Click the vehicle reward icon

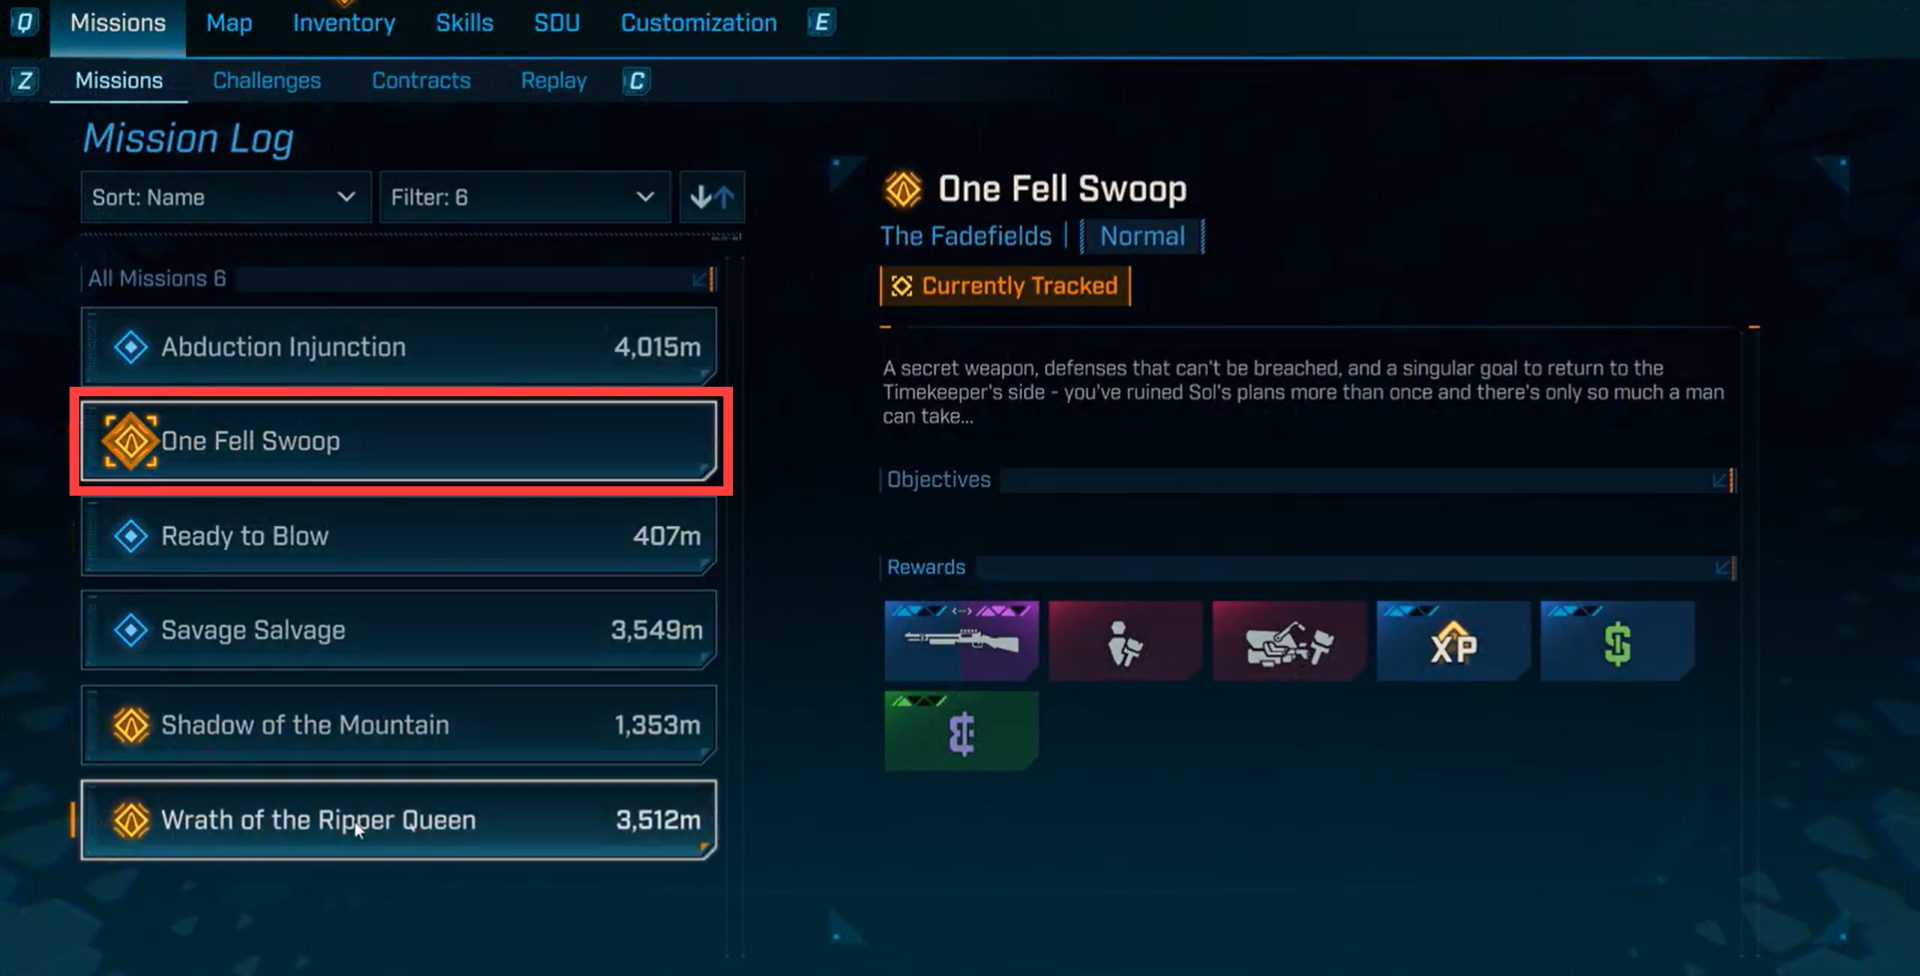tap(1289, 641)
